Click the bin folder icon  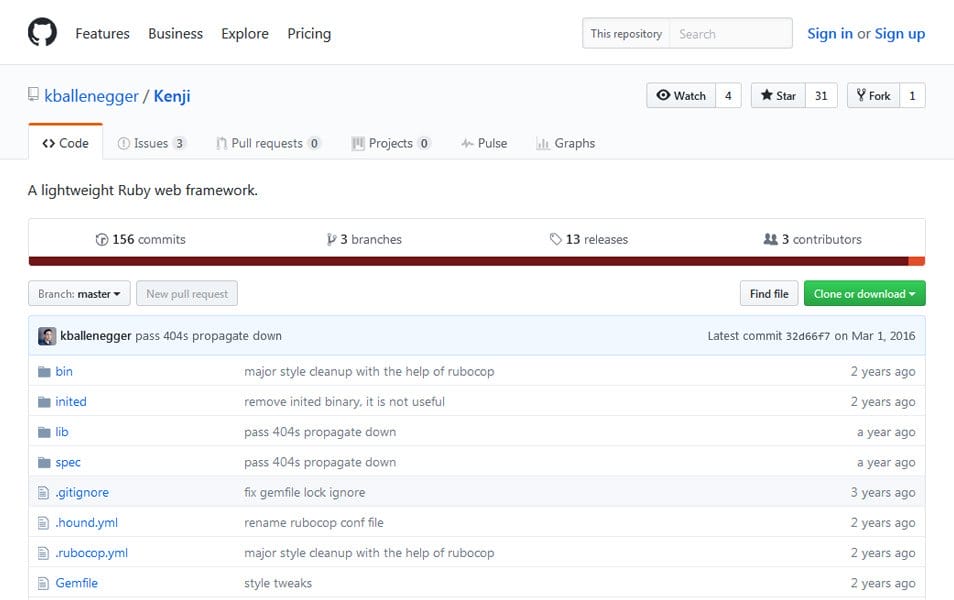pos(44,372)
